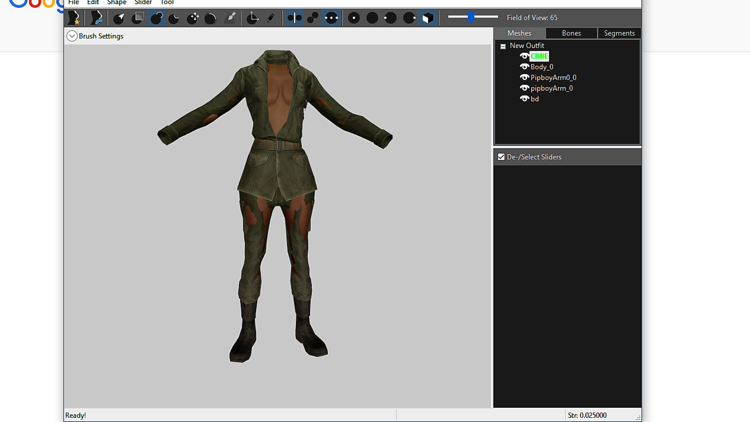Switch to the Bones tab
This screenshot has width=750, height=422.
click(571, 33)
